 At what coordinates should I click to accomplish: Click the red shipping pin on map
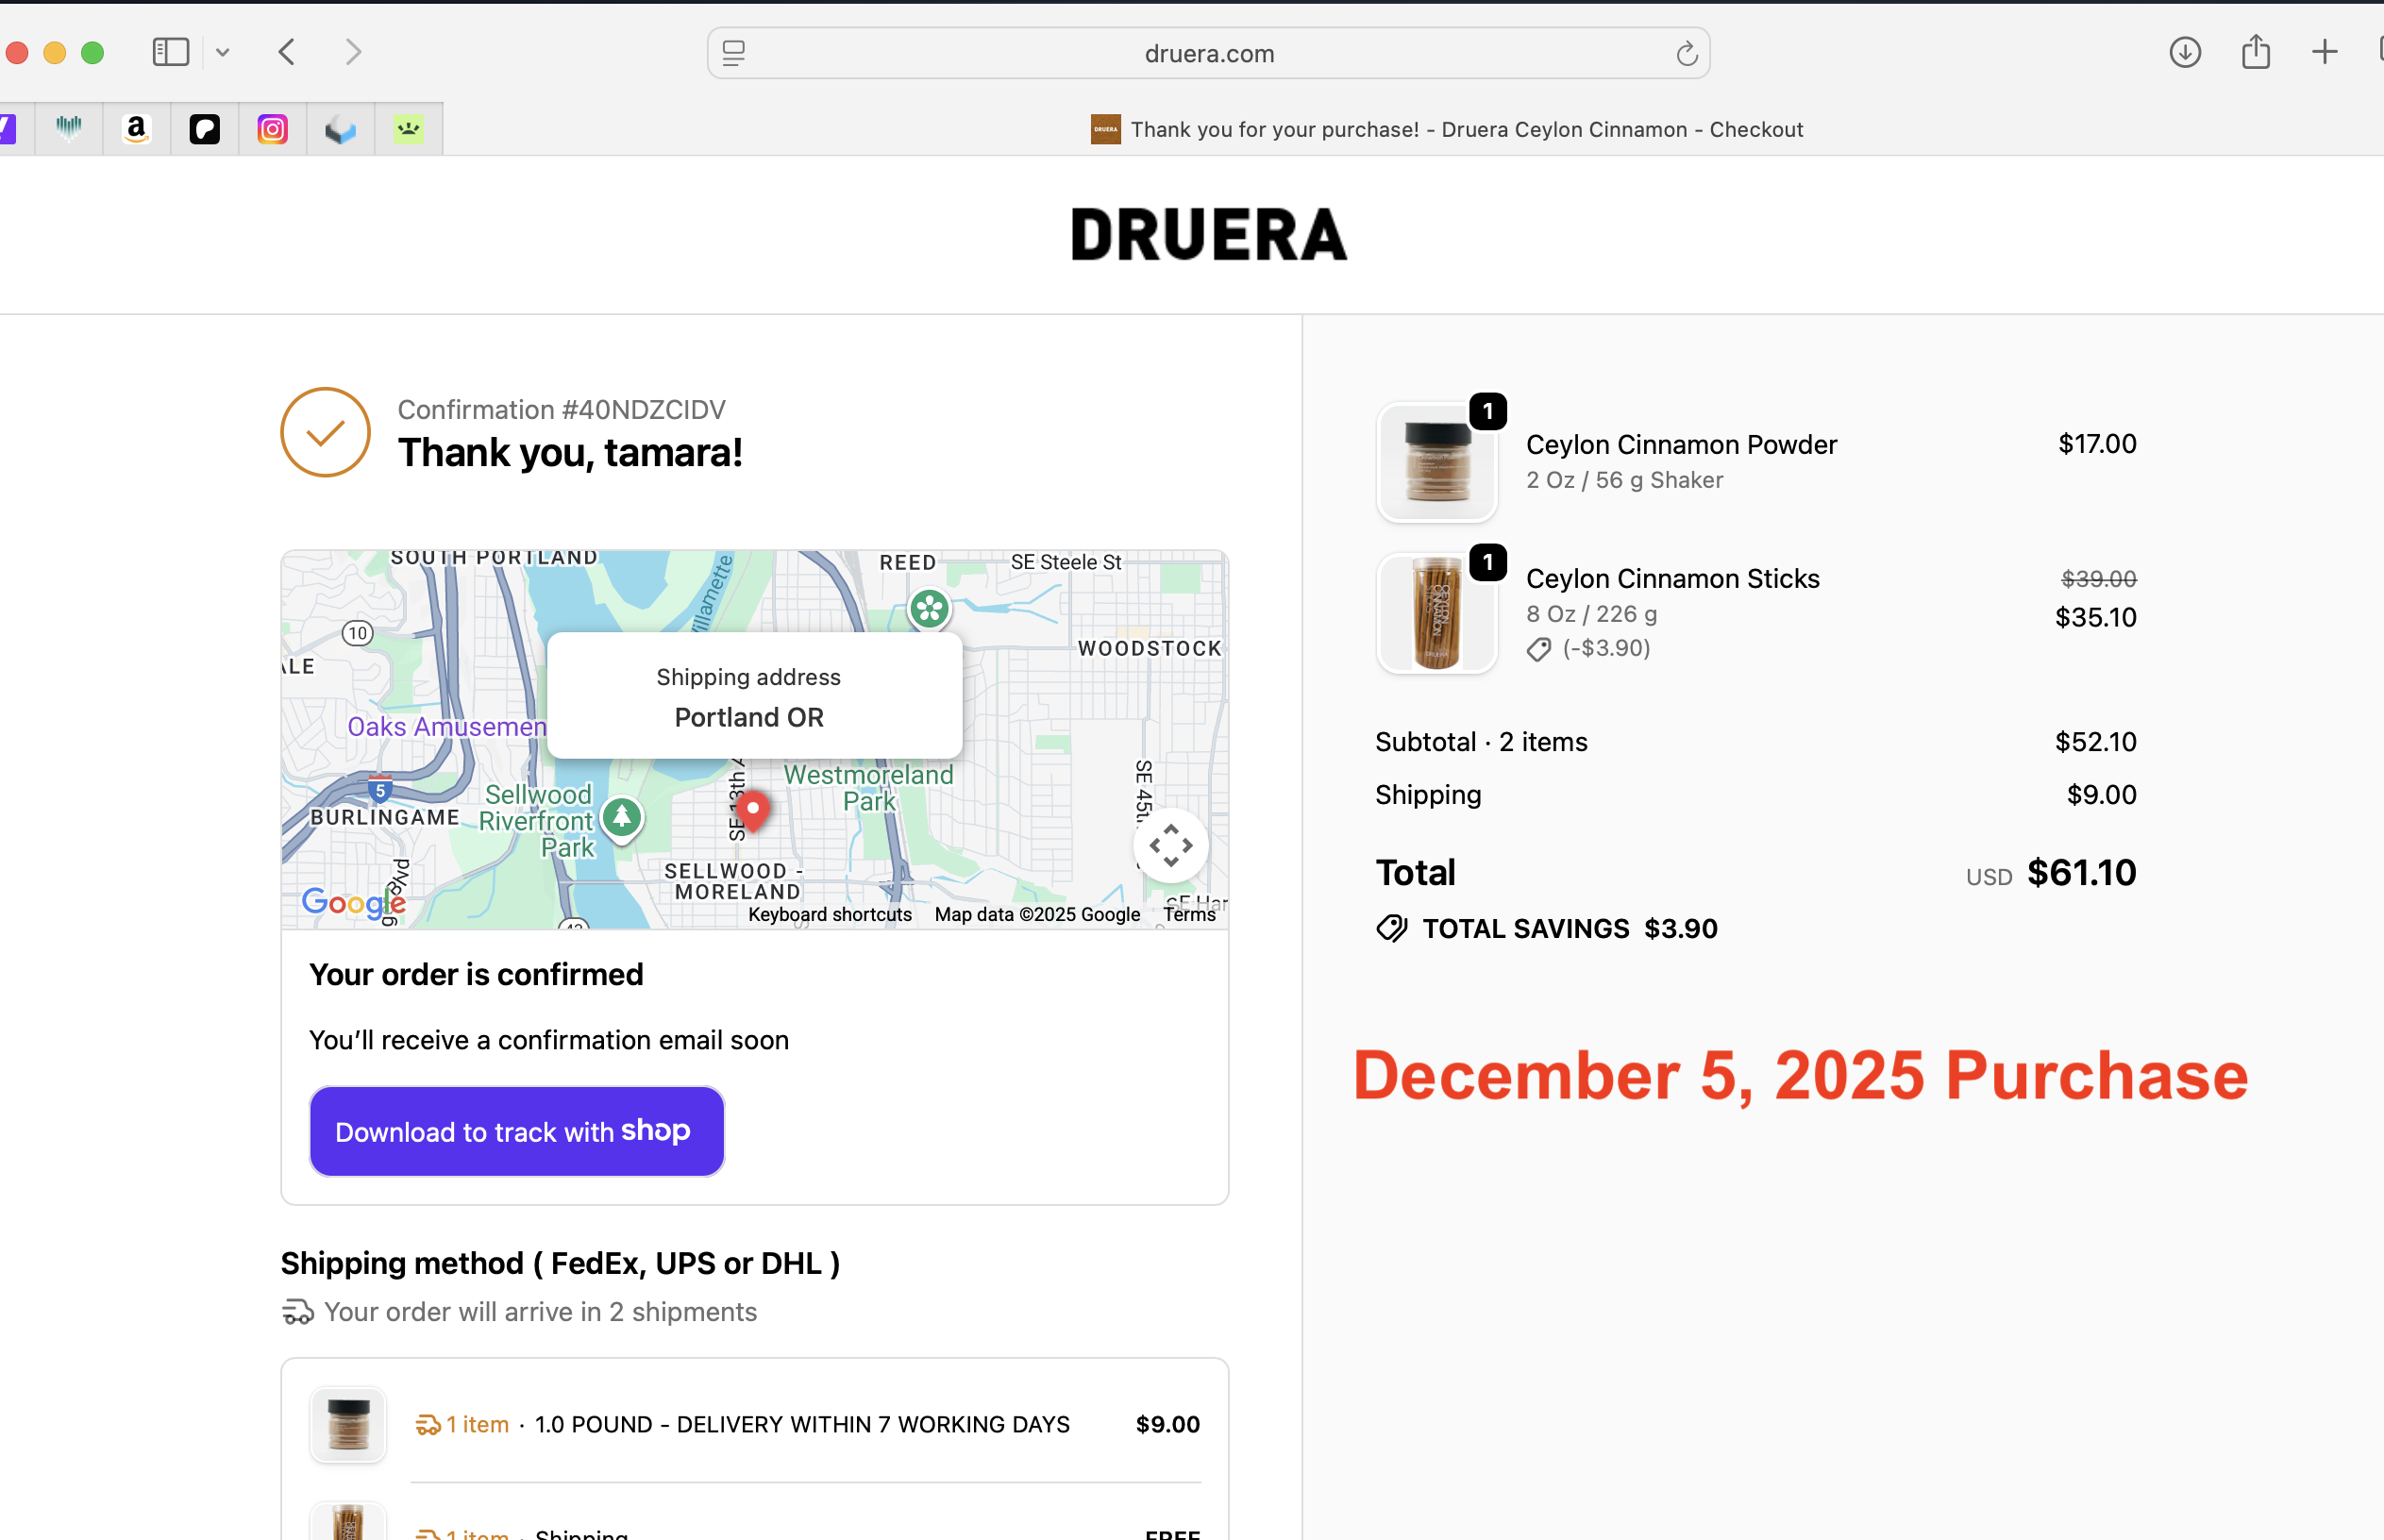click(x=753, y=809)
